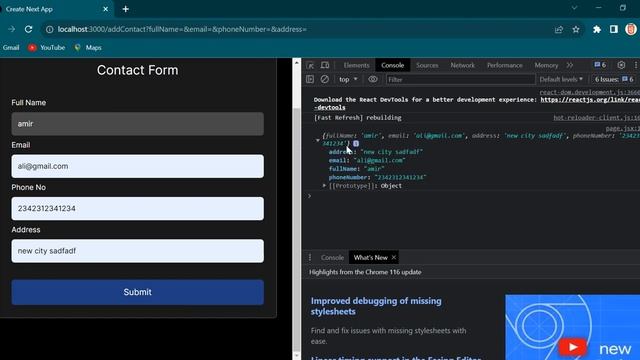Viewport: 640px width, 360px height.
Task: Open the top context dropdown
Action: (x=348, y=79)
